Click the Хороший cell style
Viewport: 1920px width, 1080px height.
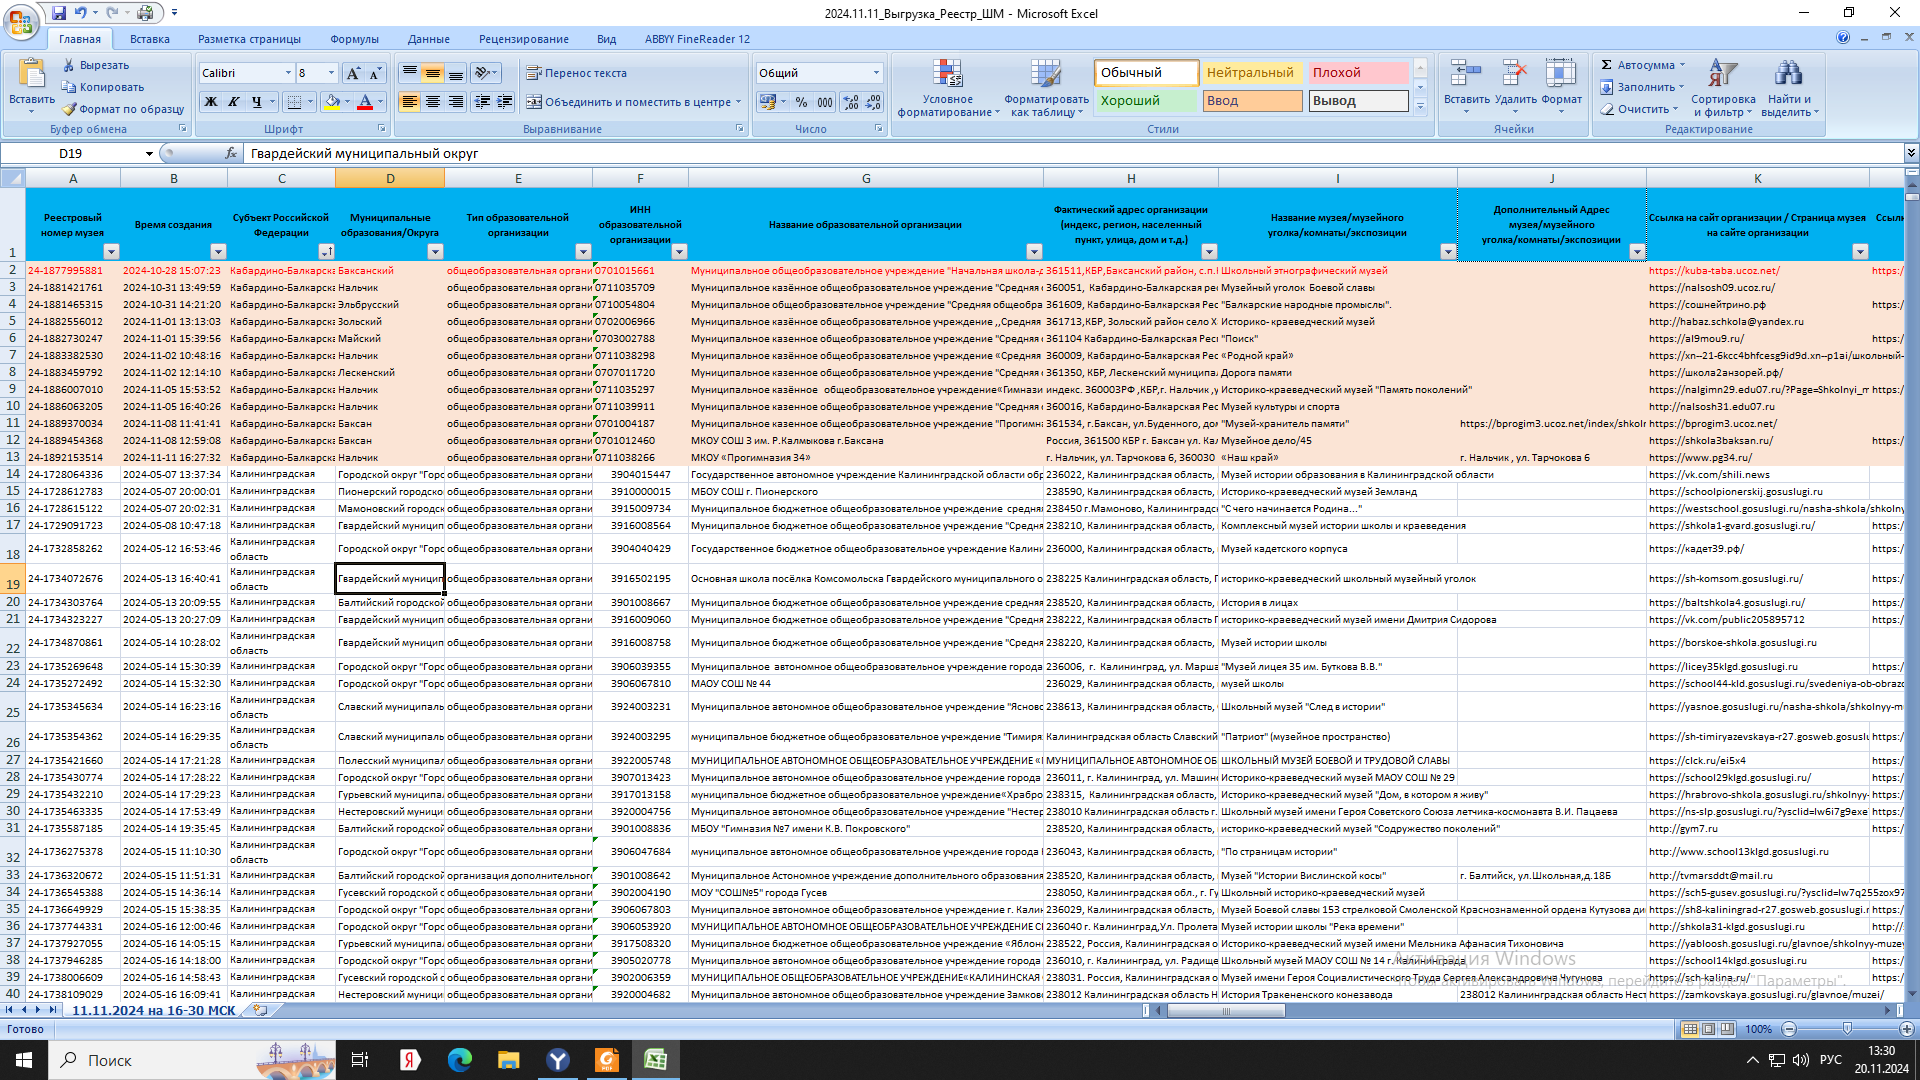(1146, 101)
